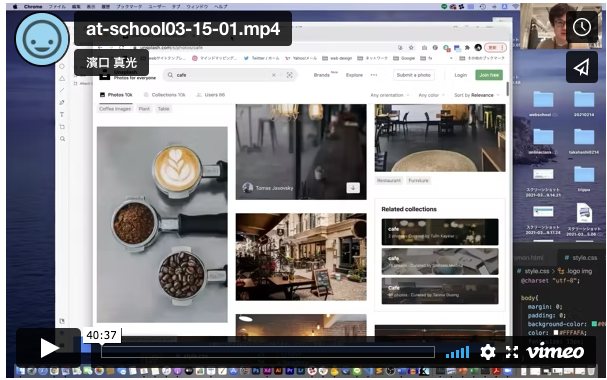607x380 pixels.
Task: Enter fullscreen mode in the player
Action: coord(512,352)
